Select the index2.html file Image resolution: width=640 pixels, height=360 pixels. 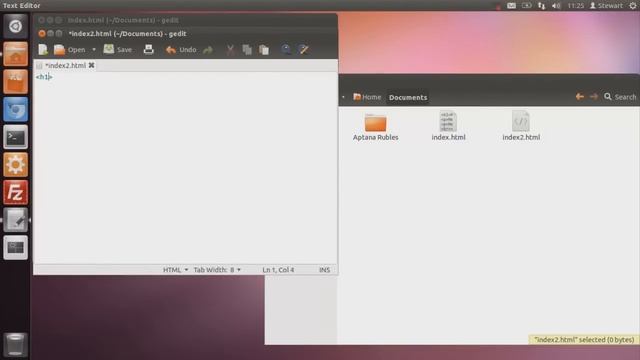[521, 126]
